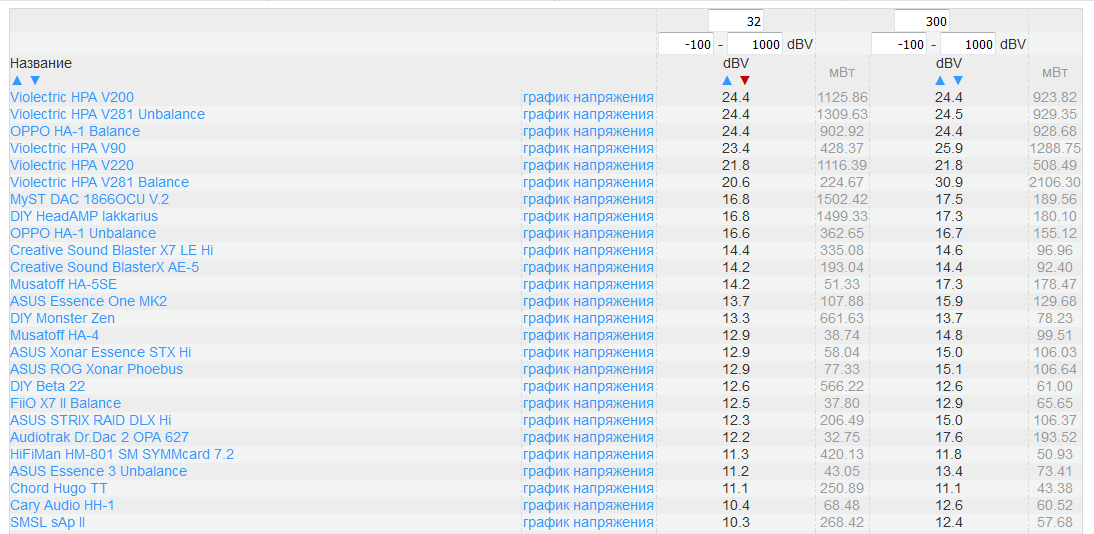1094x534 pixels.
Task: Open Violectric HPA V281 Unbalance link
Action: click(x=107, y=114)
